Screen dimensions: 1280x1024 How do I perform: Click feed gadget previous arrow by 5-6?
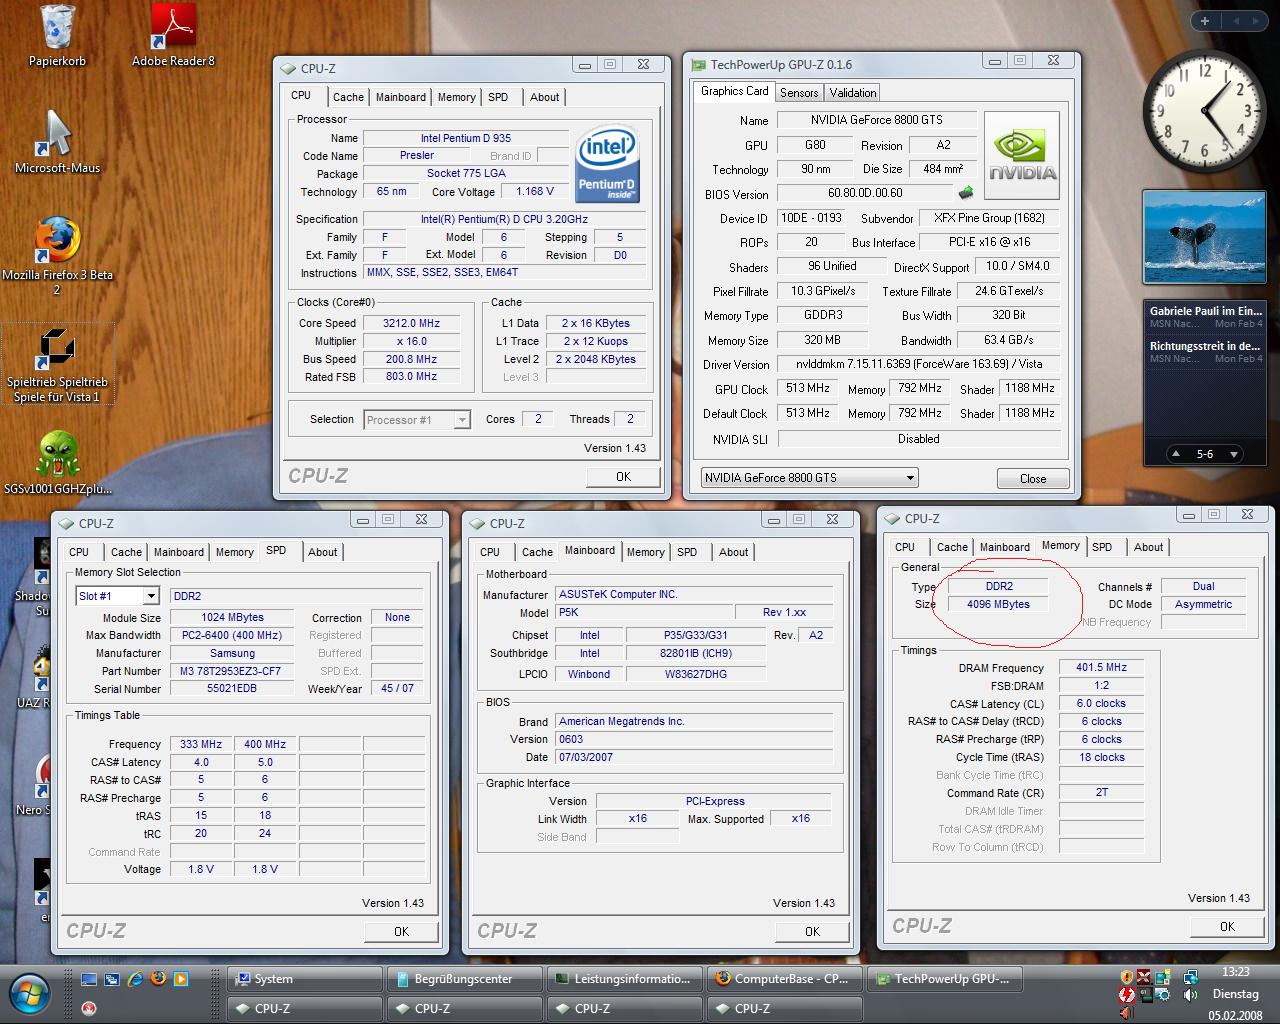[1176, 454]
